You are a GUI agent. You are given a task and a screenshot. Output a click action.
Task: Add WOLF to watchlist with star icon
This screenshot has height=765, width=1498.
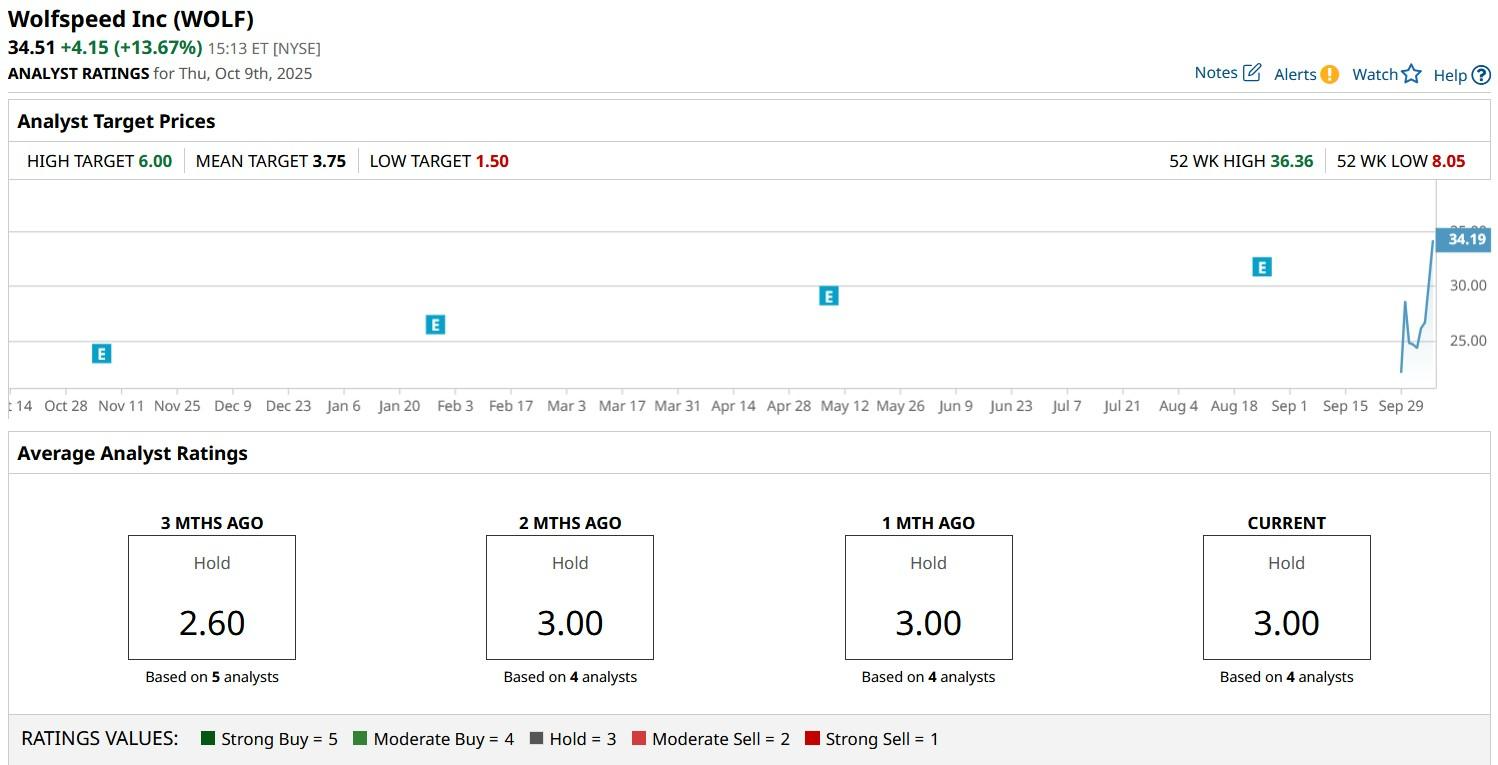1411,74
